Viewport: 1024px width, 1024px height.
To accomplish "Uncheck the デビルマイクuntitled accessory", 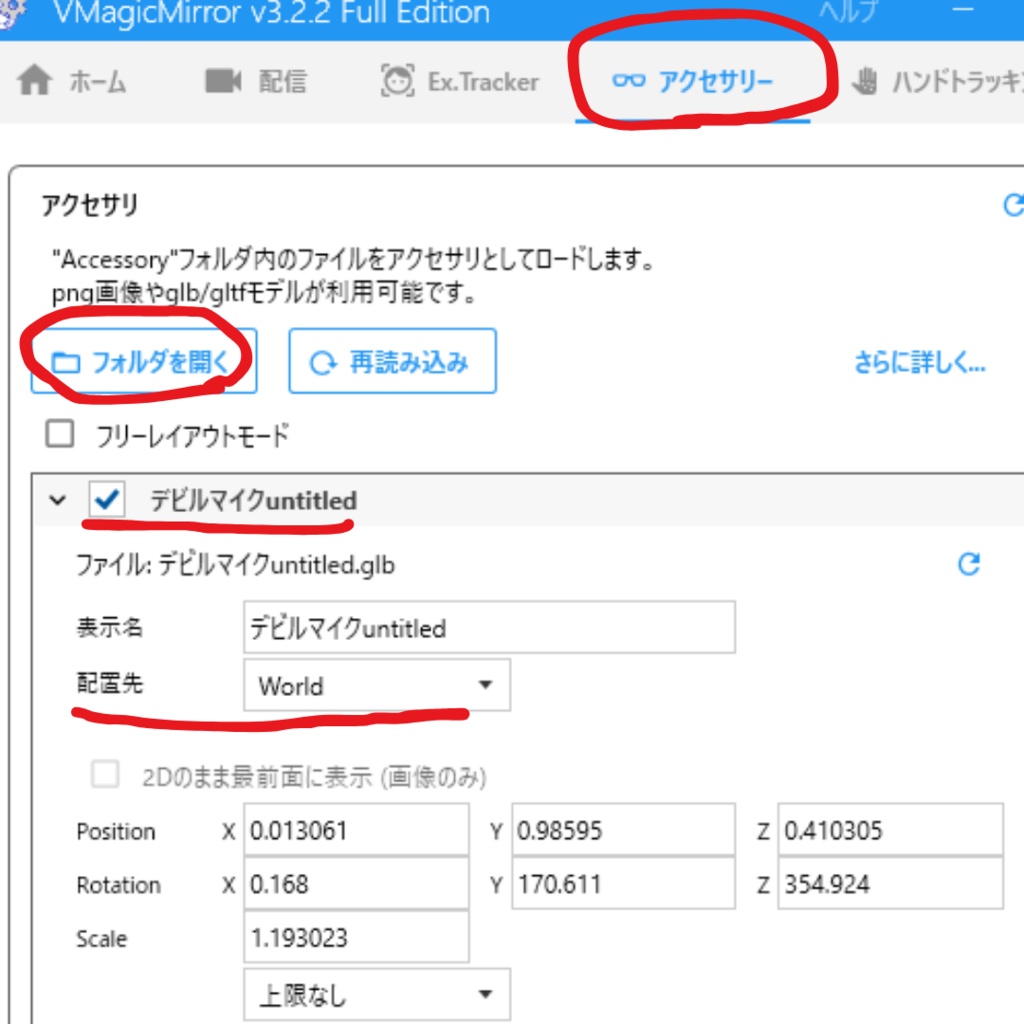I will [x=107, y=500].
